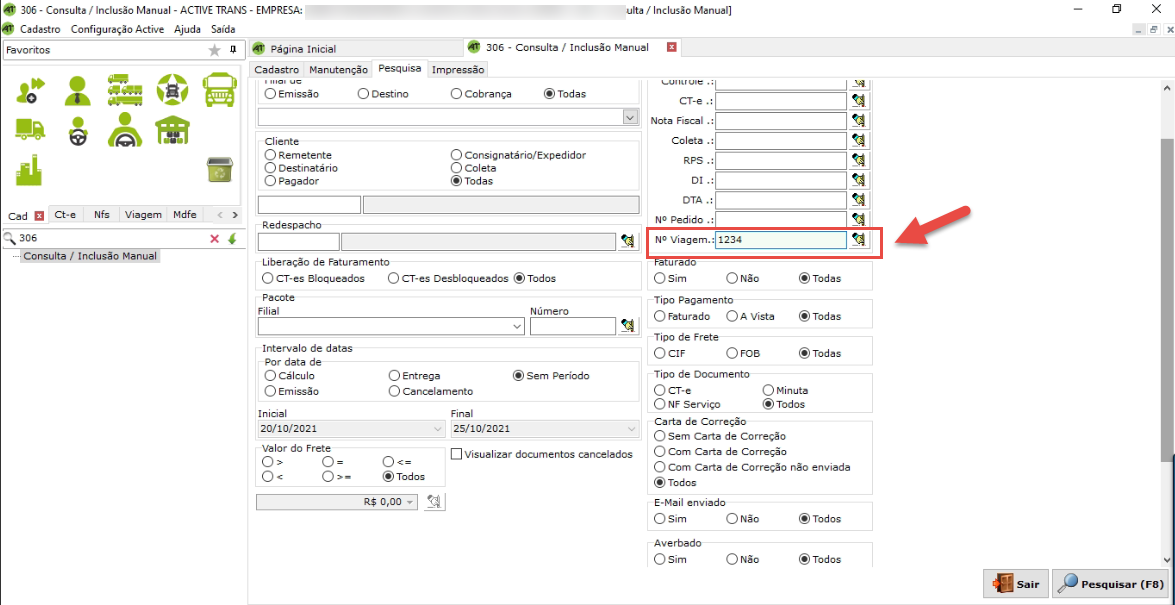This screenshot has width=1175, height=605.
Task: Open the factory building favorite icon
Action: 29,169
